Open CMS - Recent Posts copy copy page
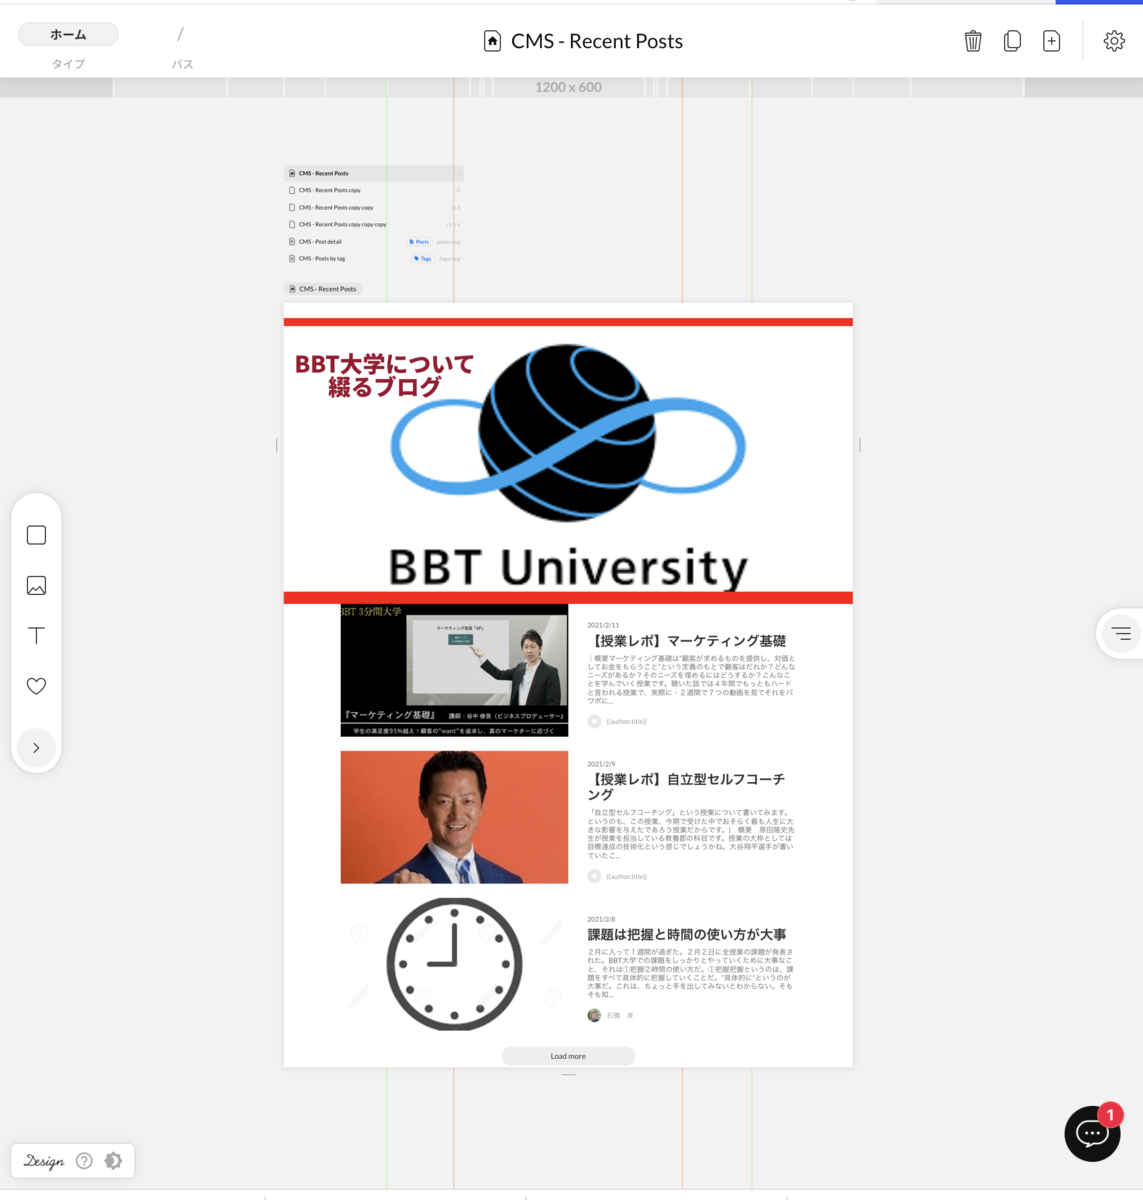 pyautogui.click(x=373, y=207)
